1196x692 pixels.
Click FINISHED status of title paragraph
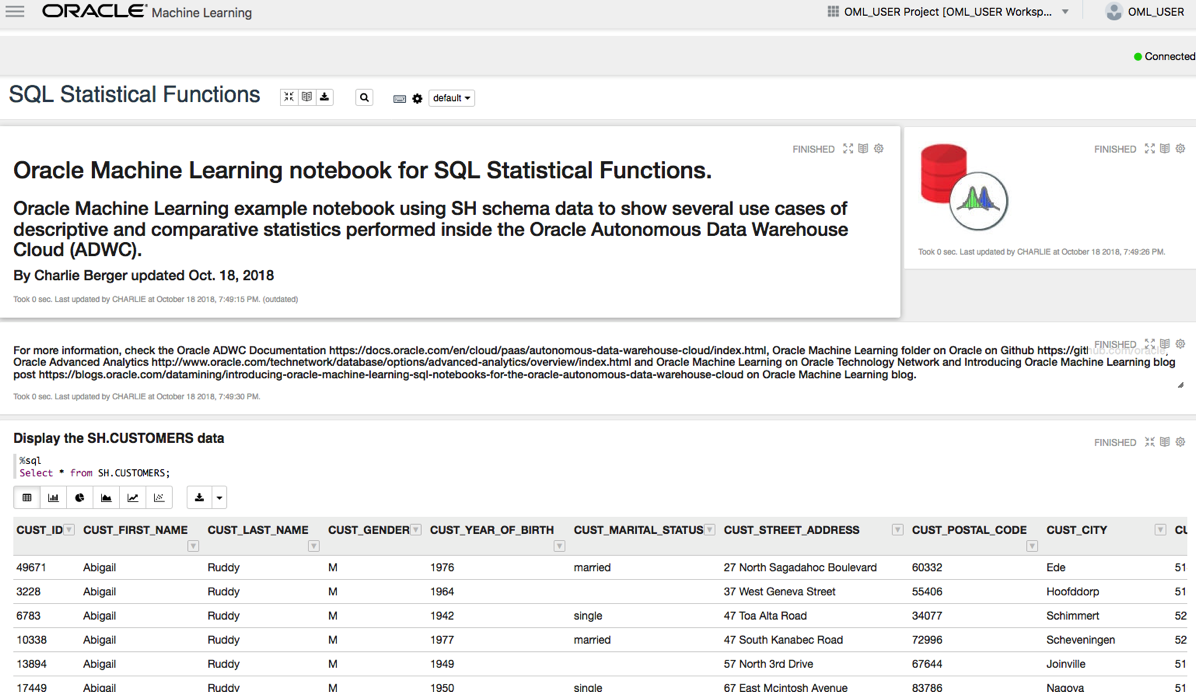pos(813,150)
